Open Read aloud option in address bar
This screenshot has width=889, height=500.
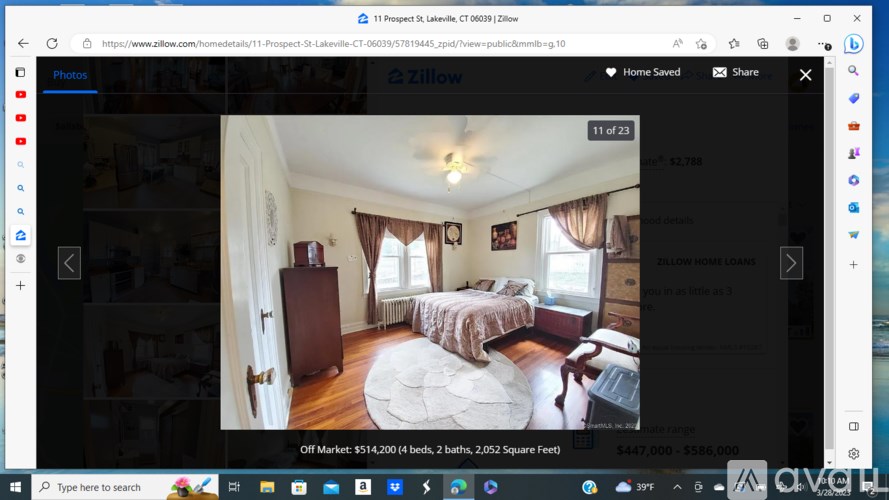(678, 44)
